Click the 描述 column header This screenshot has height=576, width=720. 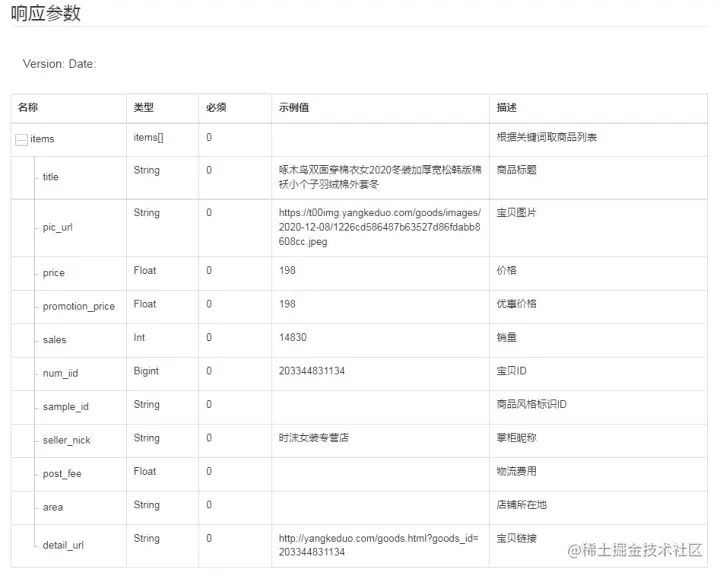(506, 107)
